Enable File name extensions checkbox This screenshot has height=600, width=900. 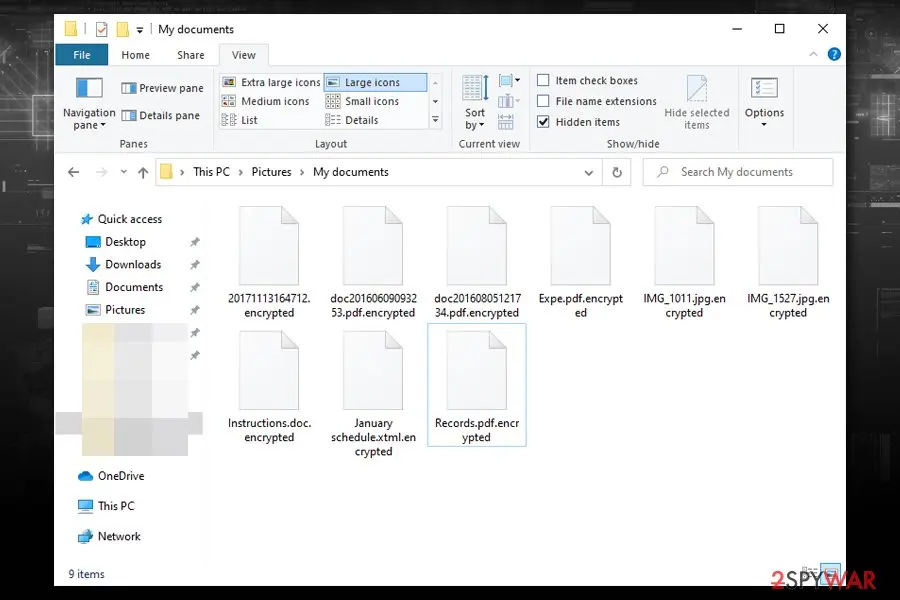[543, 101]
